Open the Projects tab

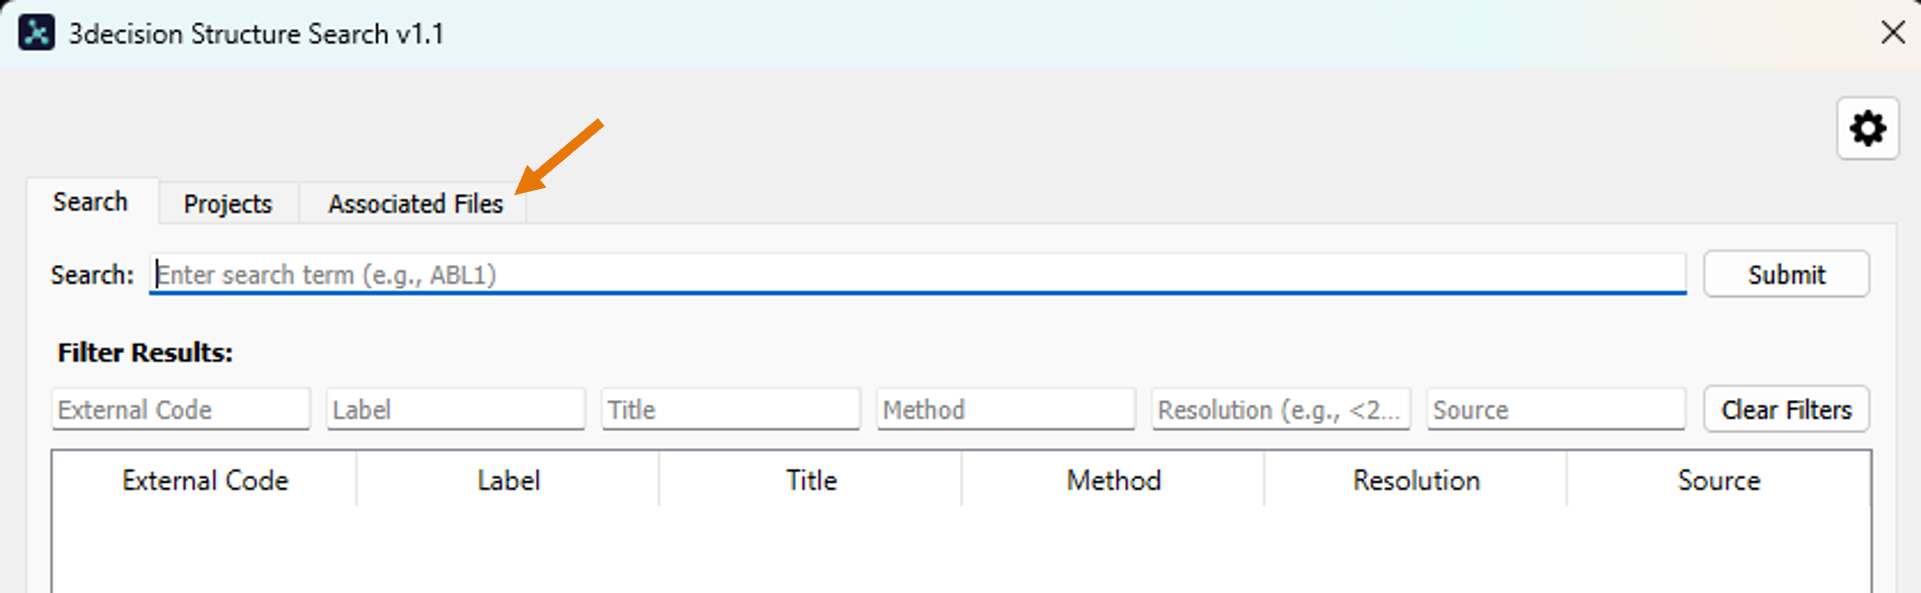click(x=228, y=204)
